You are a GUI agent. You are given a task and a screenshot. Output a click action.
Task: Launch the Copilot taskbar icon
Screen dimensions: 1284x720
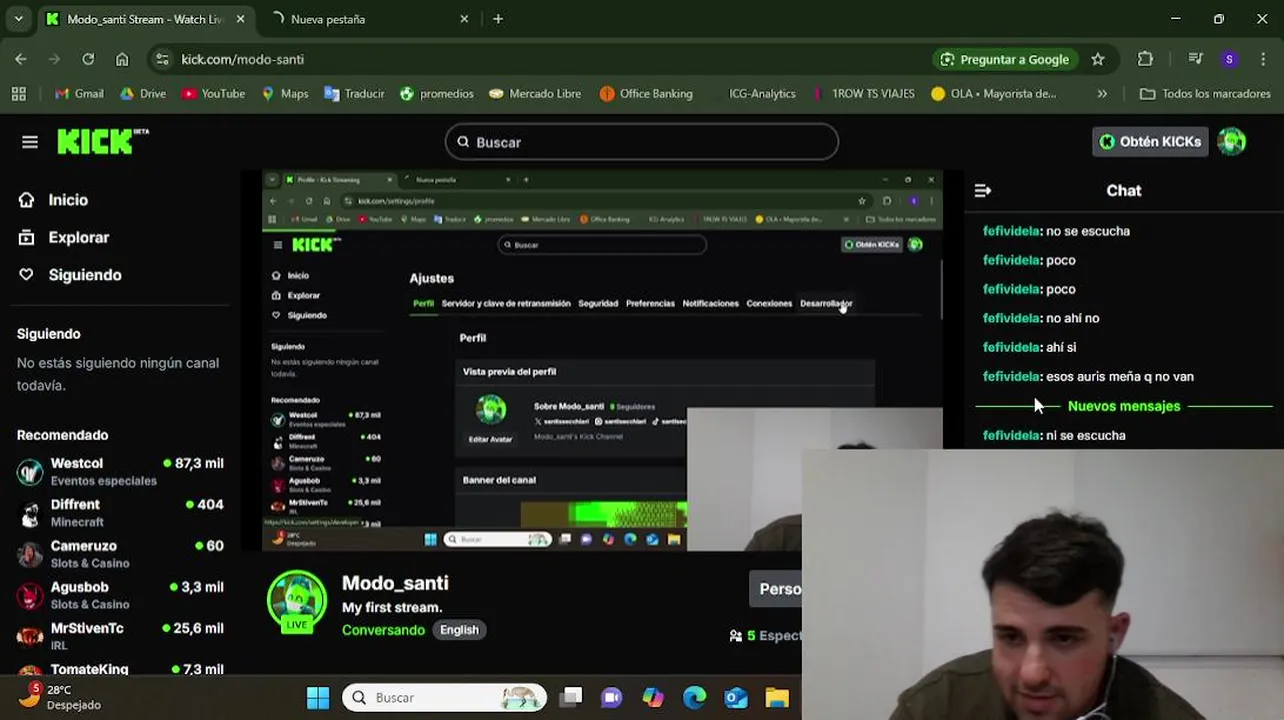(x=653, y=697)
